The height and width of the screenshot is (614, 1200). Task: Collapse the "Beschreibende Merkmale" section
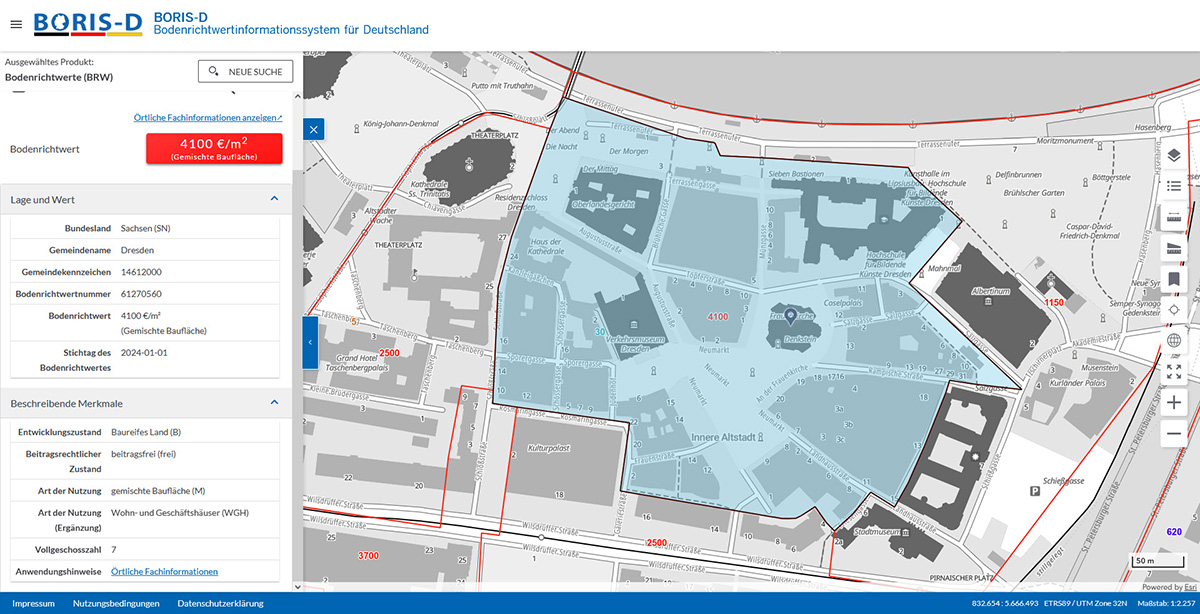(x=275, y=403)
